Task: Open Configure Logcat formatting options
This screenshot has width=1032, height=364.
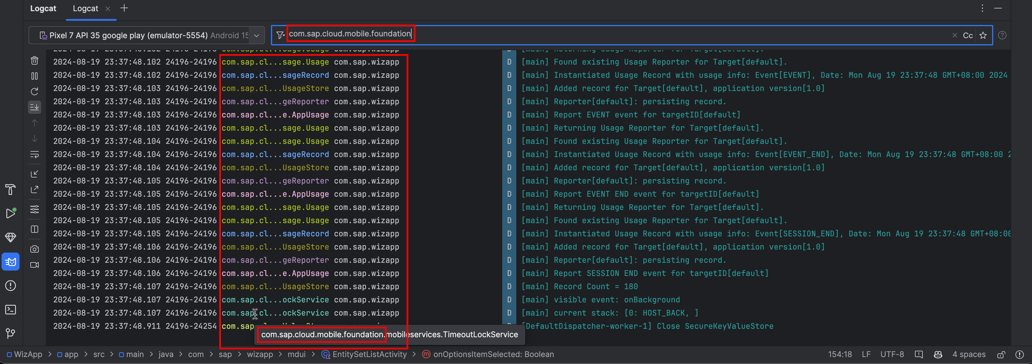Action: (34, 209)
